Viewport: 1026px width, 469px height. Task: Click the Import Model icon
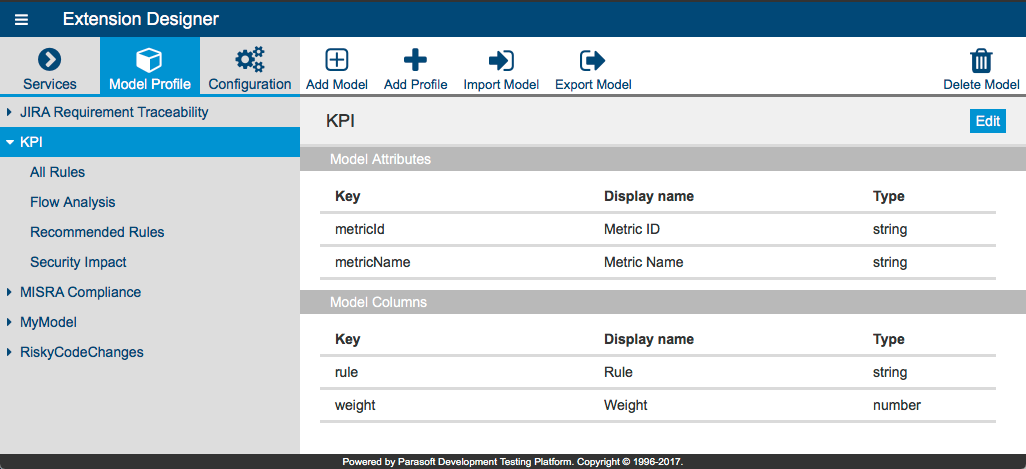501,60
